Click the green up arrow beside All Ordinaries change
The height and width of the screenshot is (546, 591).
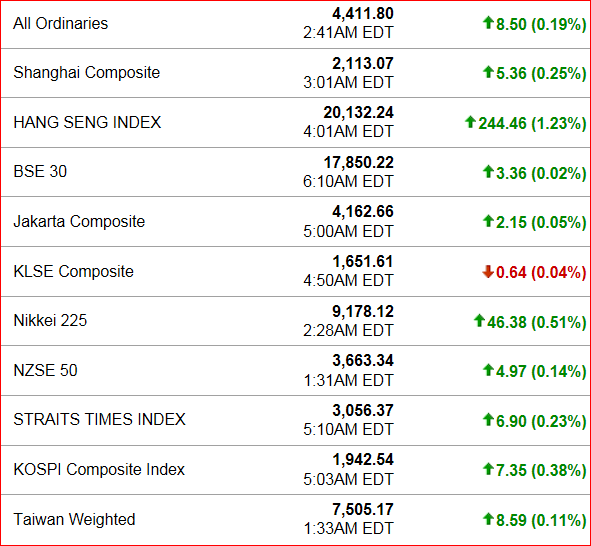(488, 23)
